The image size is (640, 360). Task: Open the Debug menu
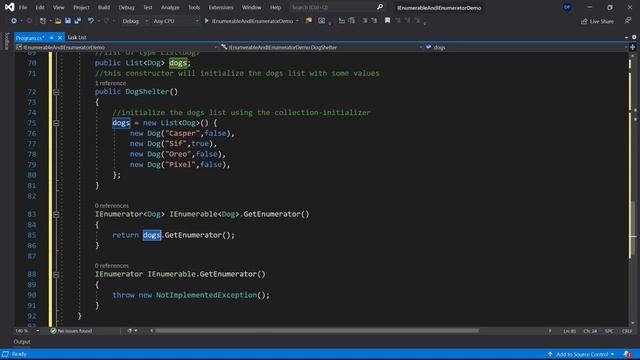[x=126, y=7]
